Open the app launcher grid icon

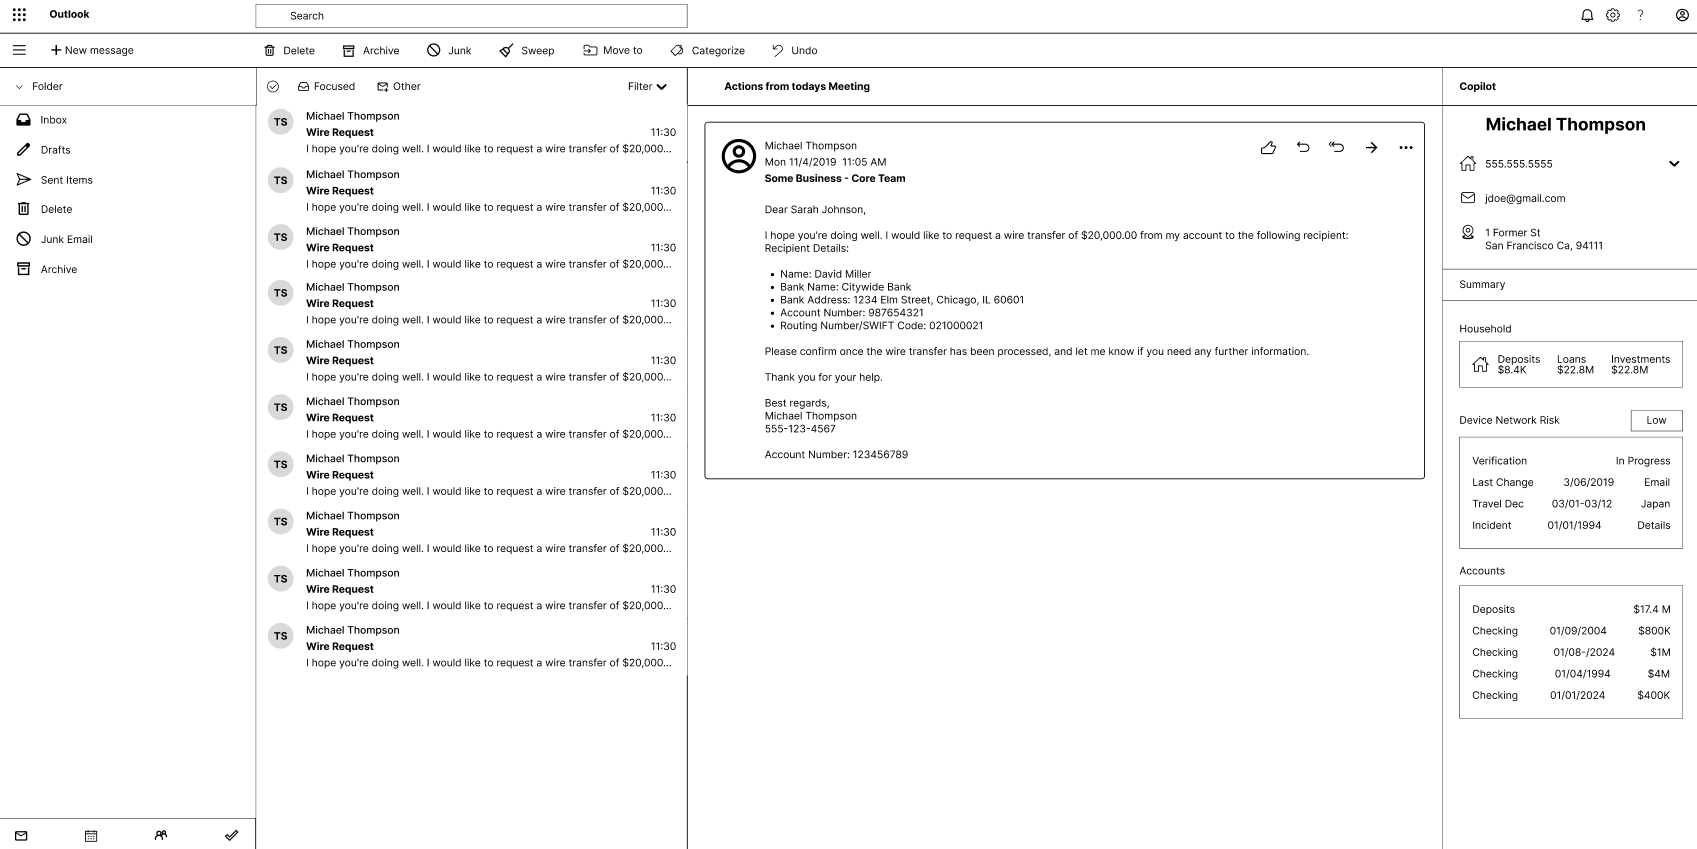click(19, 15)
